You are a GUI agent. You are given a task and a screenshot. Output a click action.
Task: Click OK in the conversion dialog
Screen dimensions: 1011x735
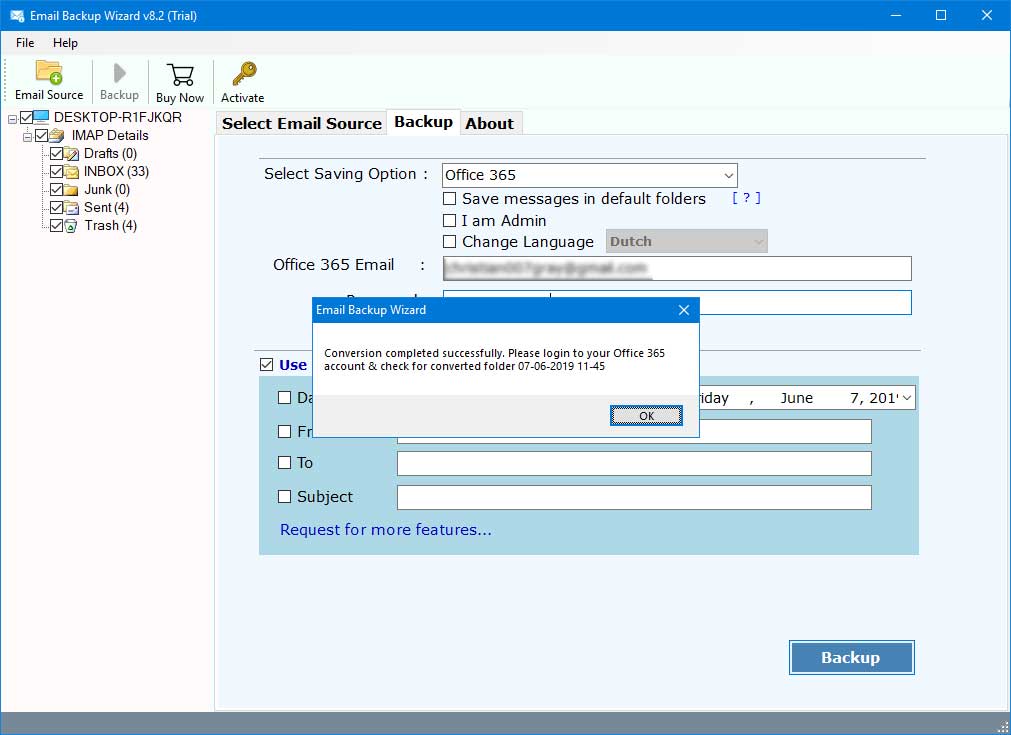(646, 416)
